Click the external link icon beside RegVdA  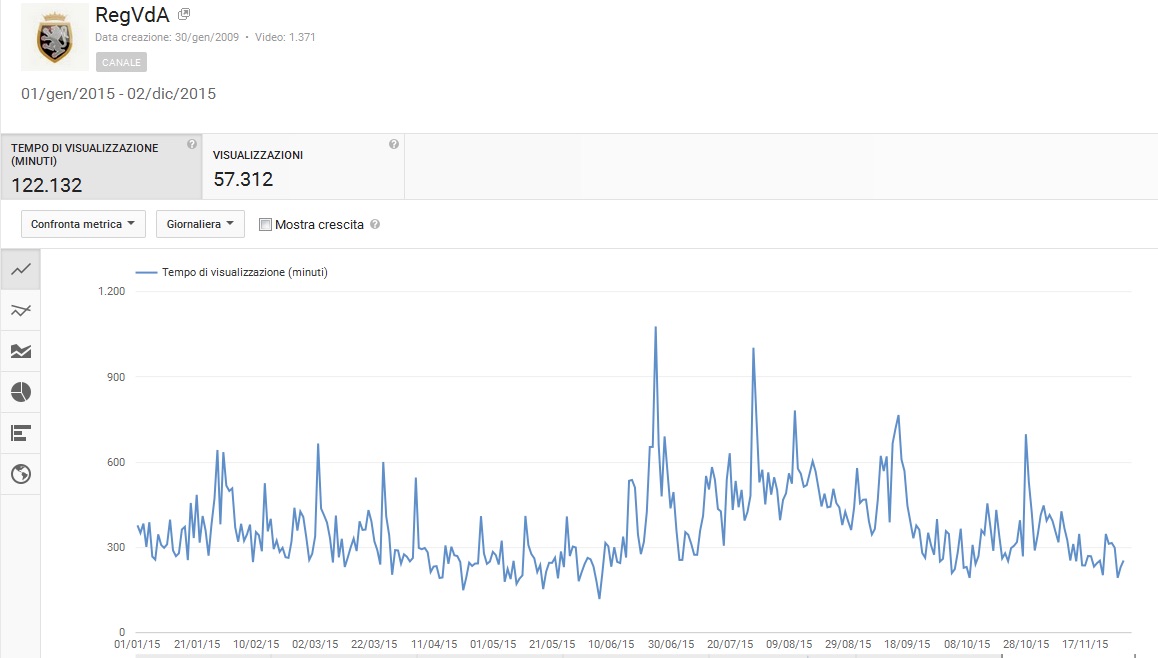pyautogui.click(x=184, y=15)
